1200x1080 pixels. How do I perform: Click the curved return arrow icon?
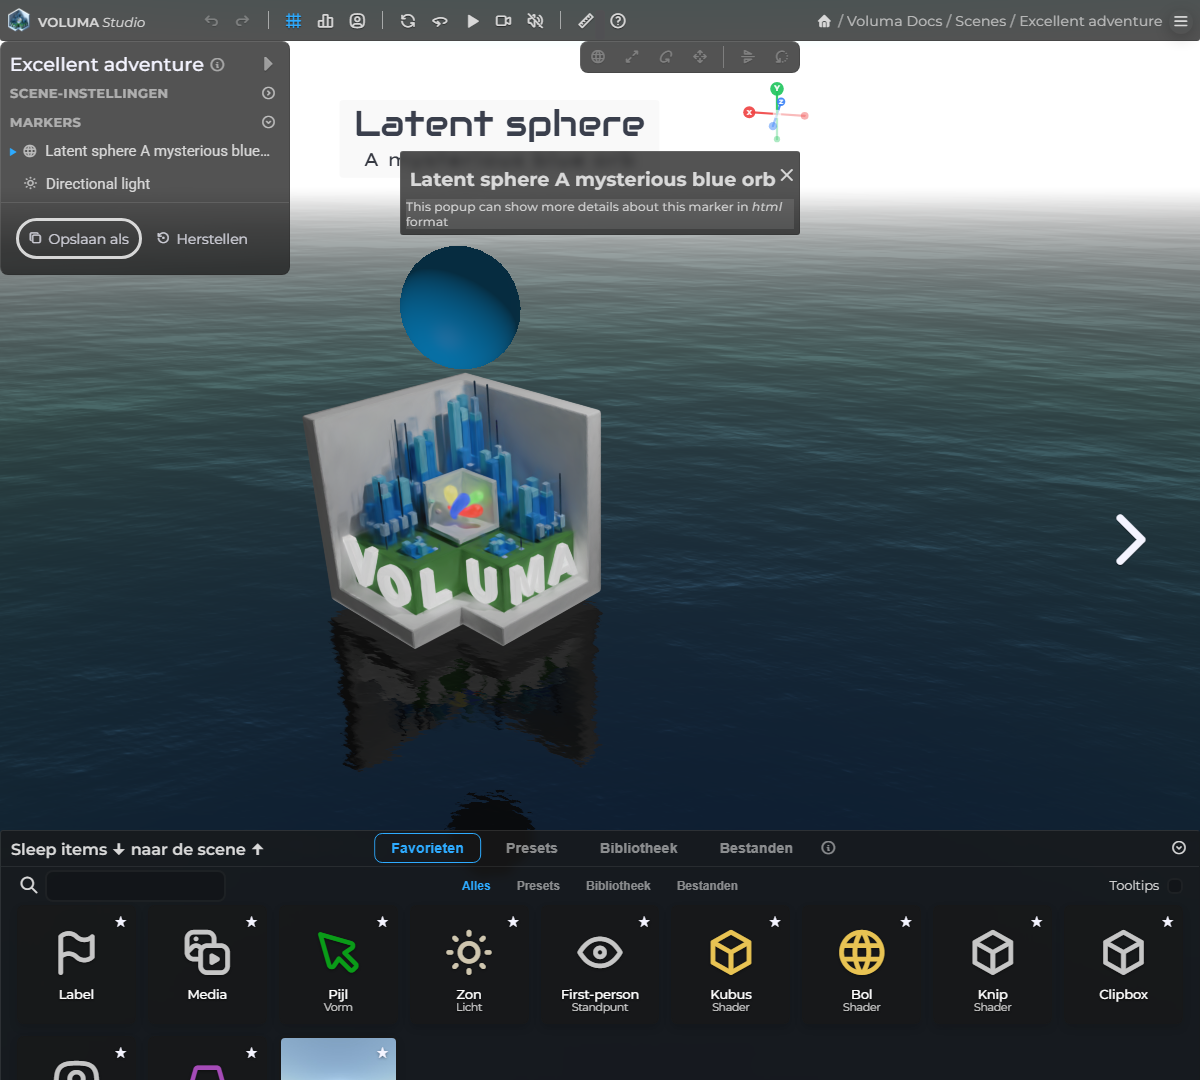[x=440, y=21]
